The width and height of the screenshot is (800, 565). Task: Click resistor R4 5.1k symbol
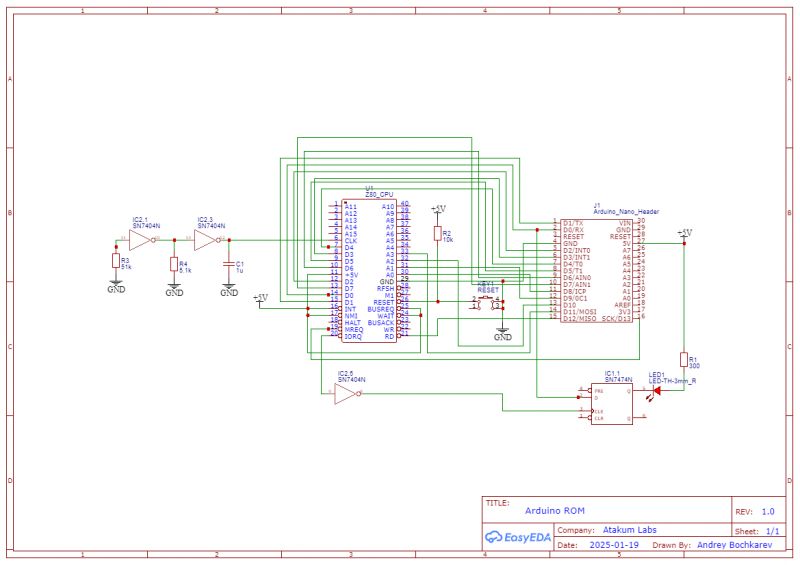click(174, 264)
